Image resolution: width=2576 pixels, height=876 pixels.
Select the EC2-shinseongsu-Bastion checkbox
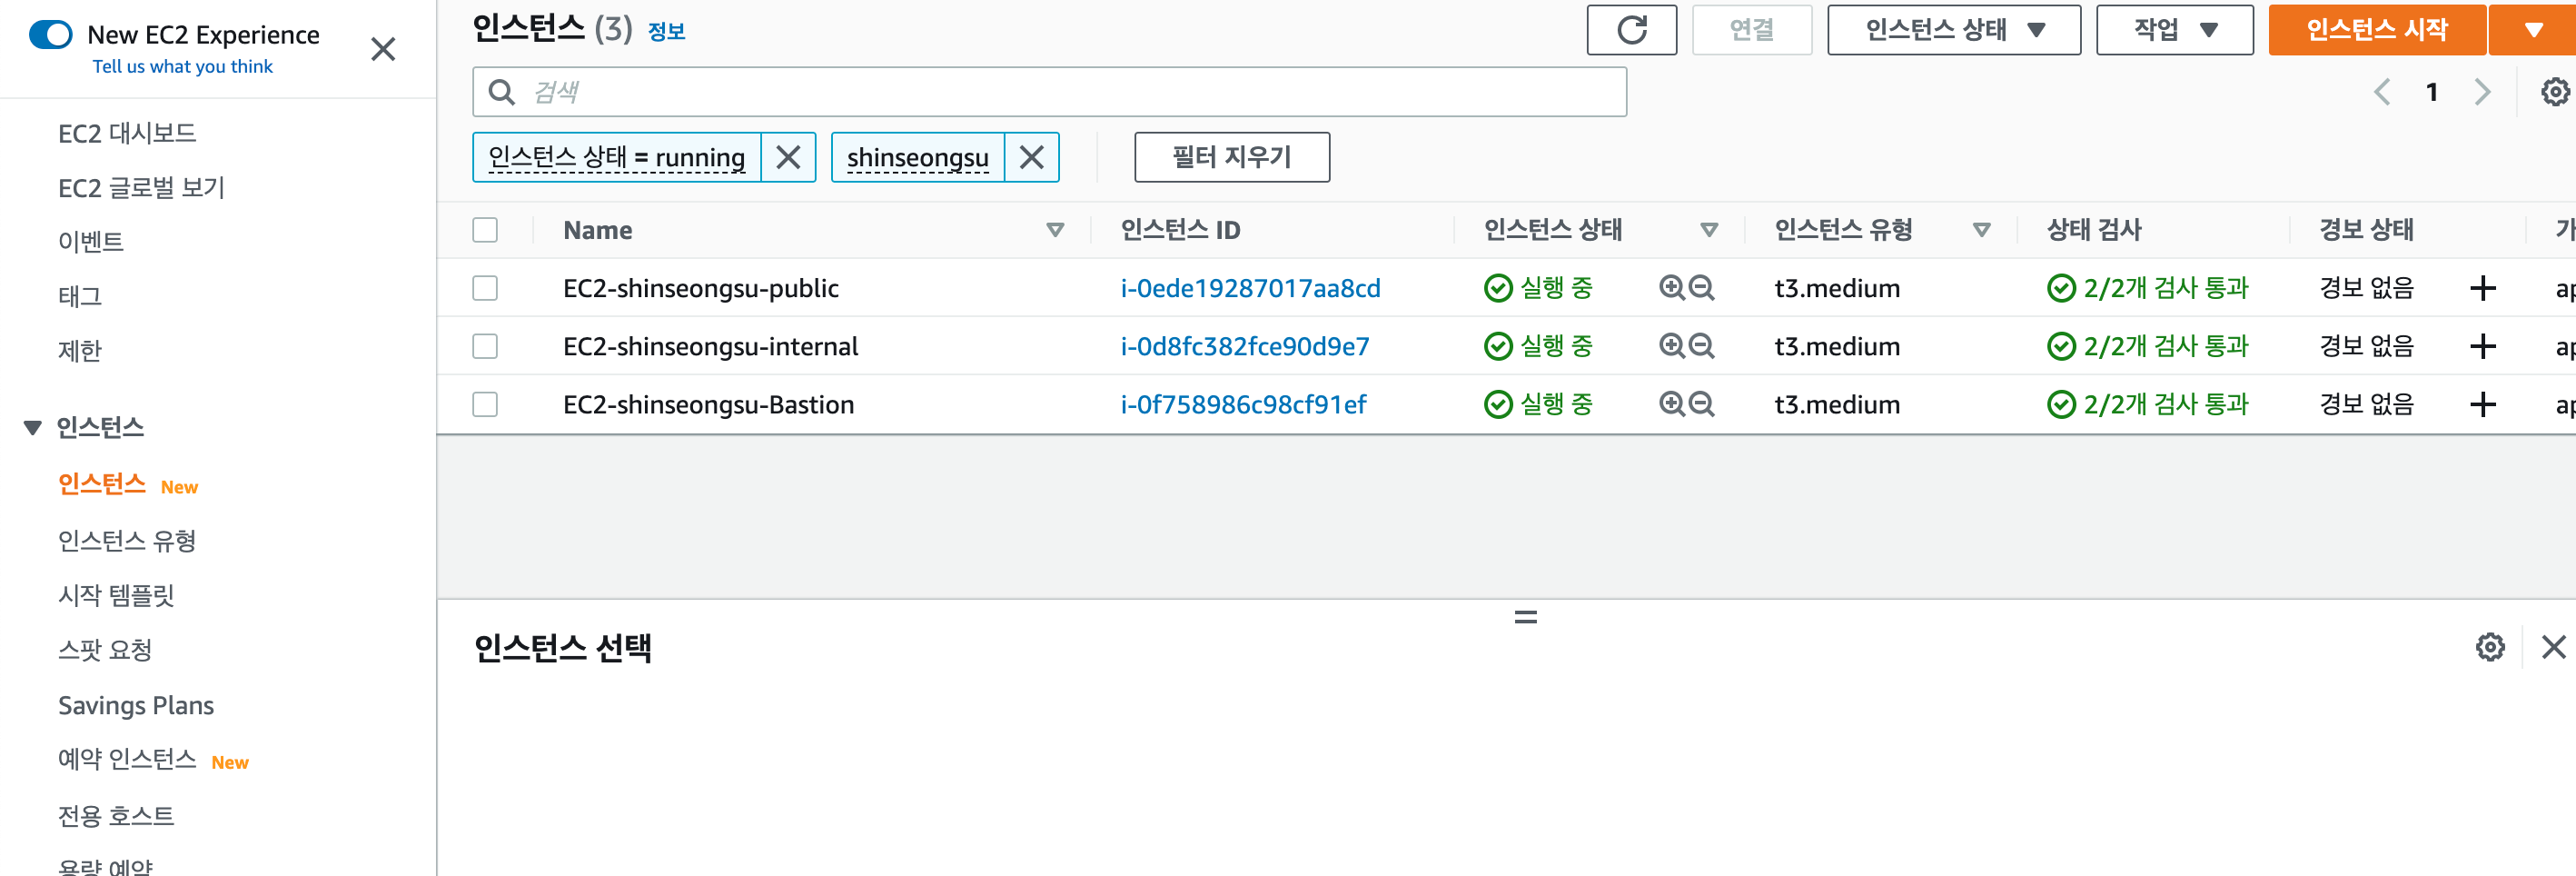(485, 404)
